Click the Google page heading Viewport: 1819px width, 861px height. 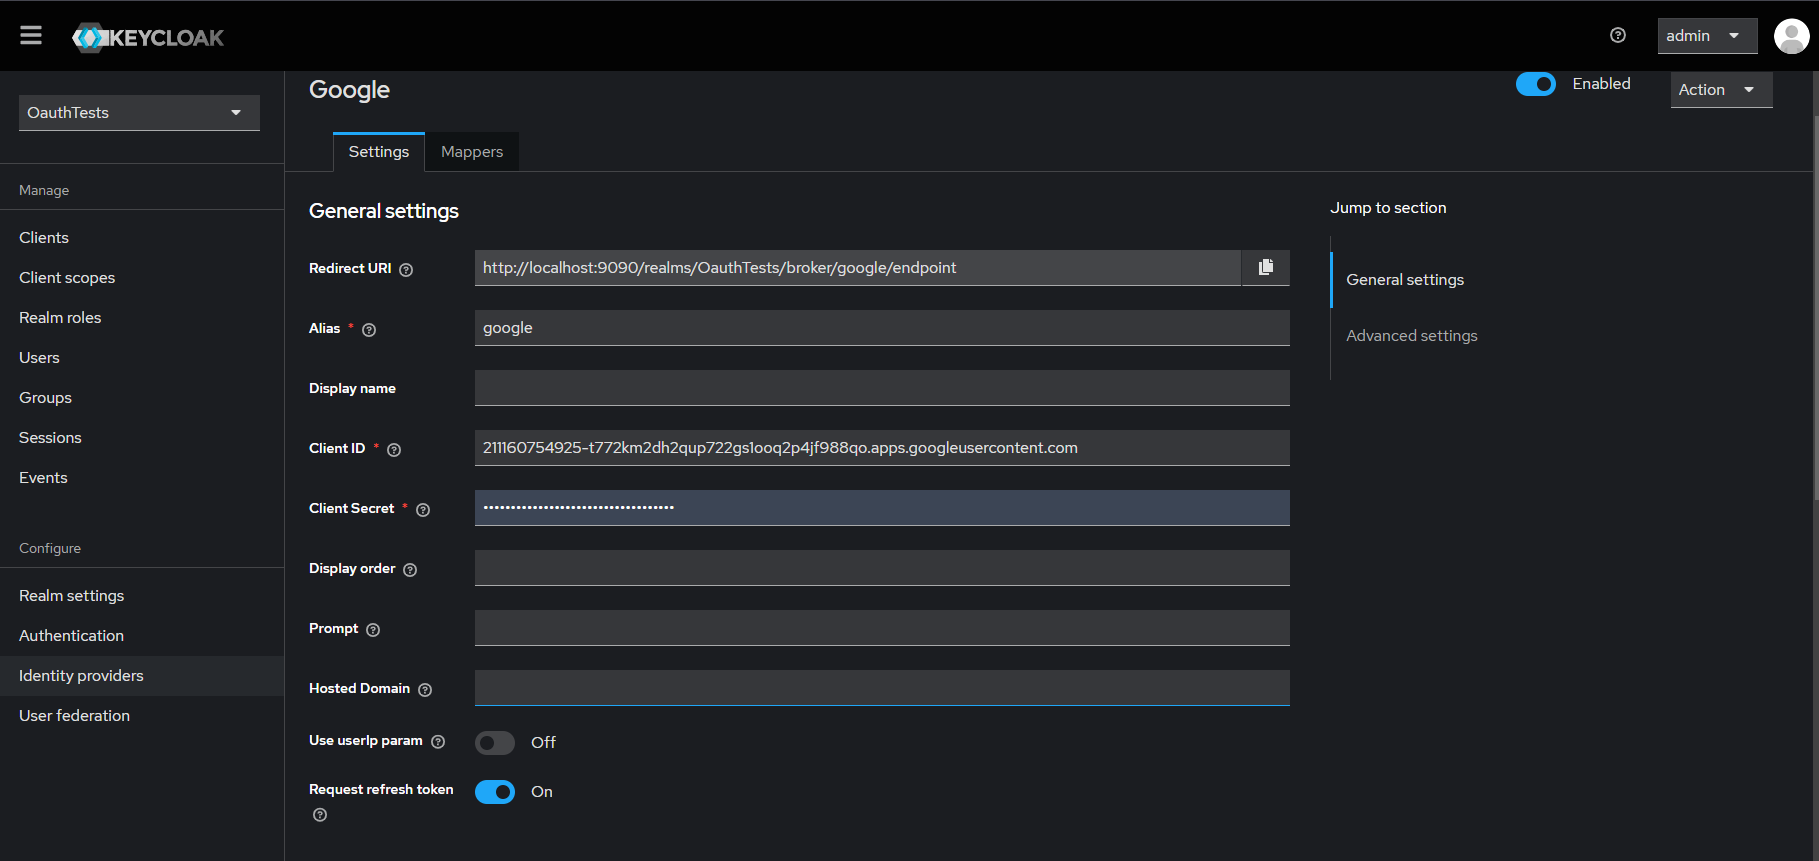click(349, 90)
